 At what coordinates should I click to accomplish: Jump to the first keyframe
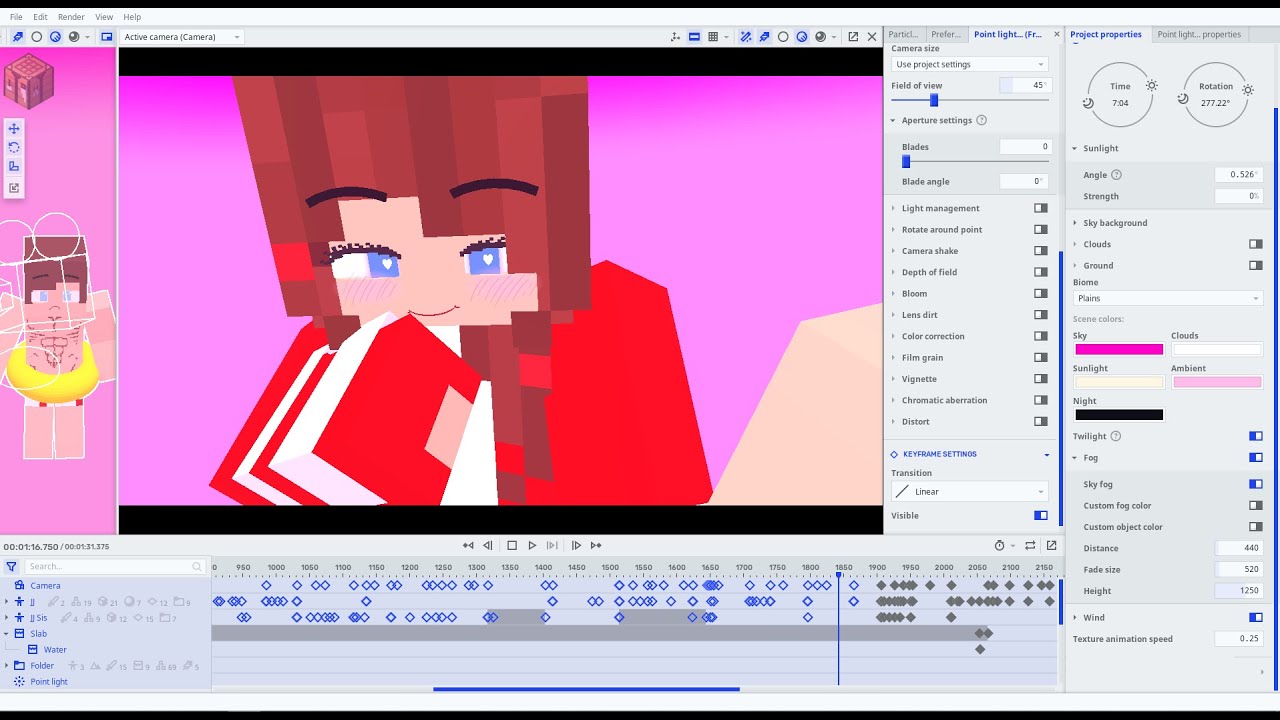tap(468, 545)
